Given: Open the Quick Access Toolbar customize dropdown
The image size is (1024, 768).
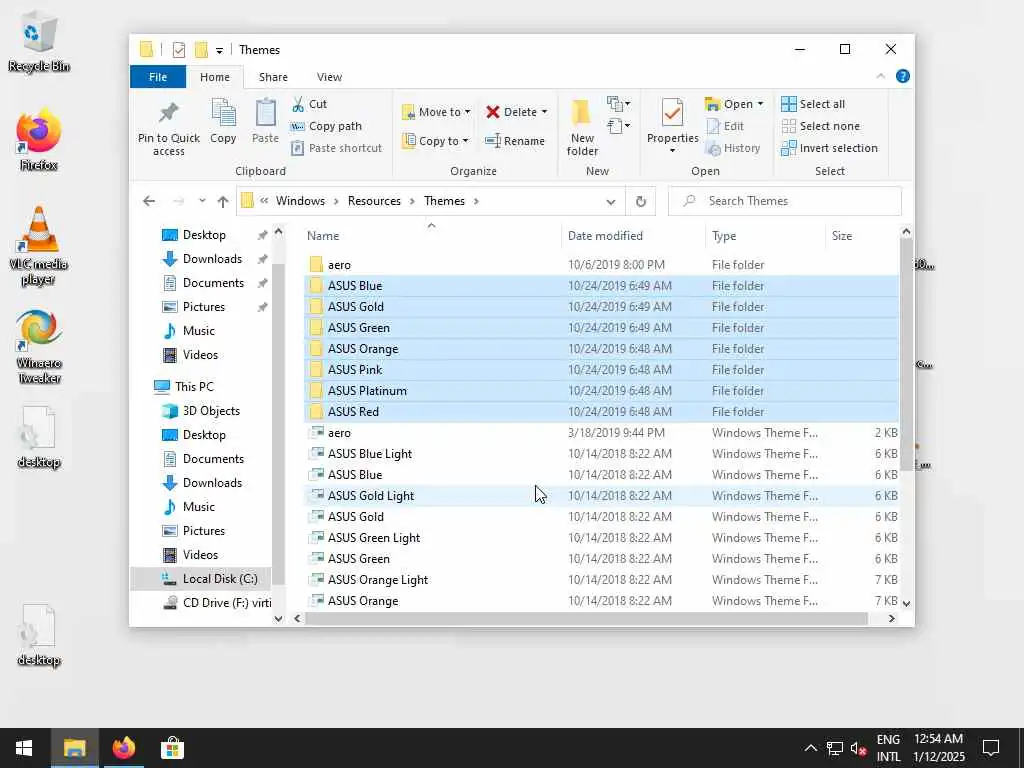Looking at the screenshot, I should click(219, 50).
